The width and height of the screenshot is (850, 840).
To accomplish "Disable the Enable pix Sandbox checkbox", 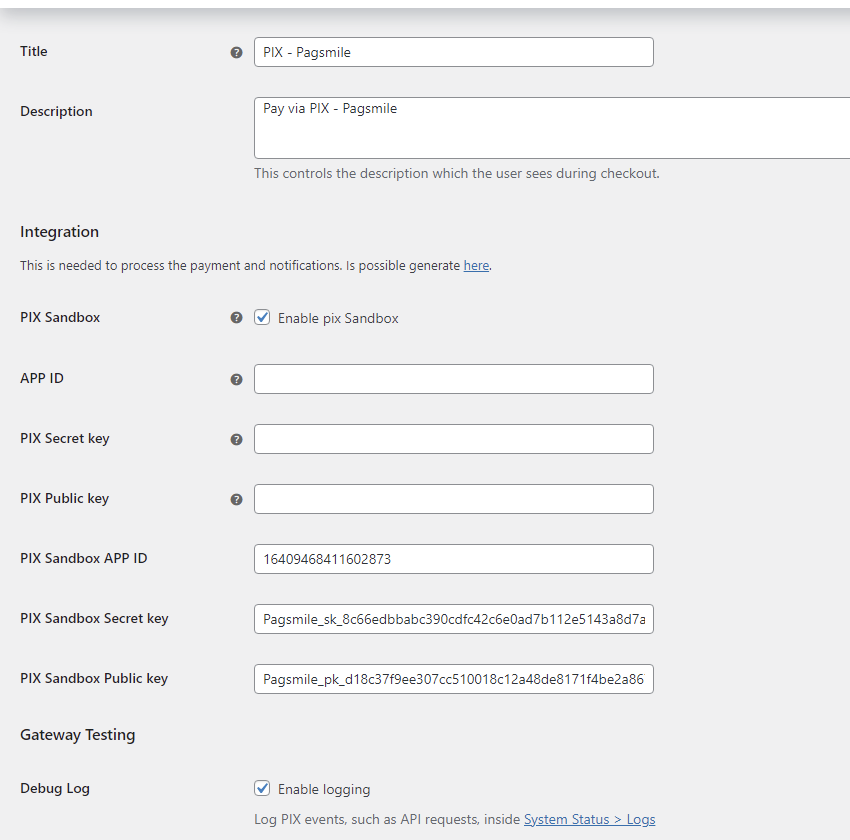I will pyautogui.click(x=263, y=318).
